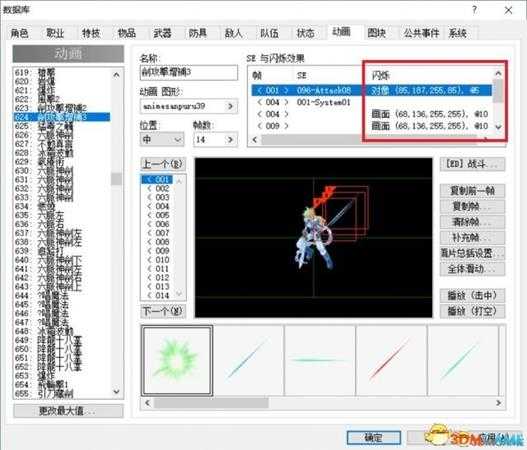
Task: Open the 队伍 tab
Action: point(269,33)
